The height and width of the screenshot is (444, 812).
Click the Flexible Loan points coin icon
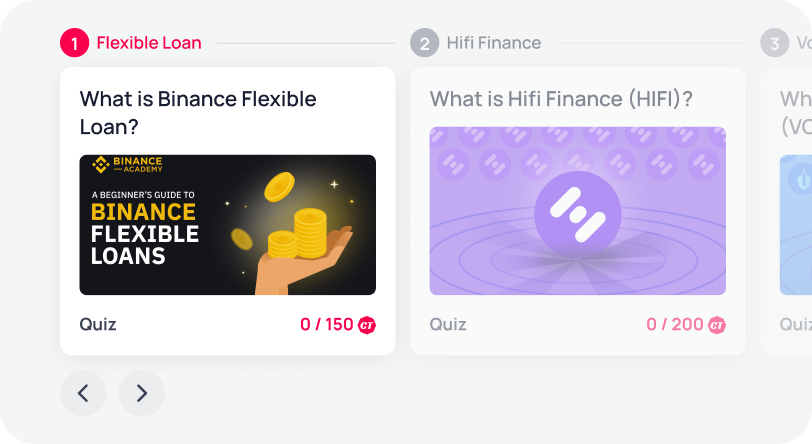click(367, 325)
